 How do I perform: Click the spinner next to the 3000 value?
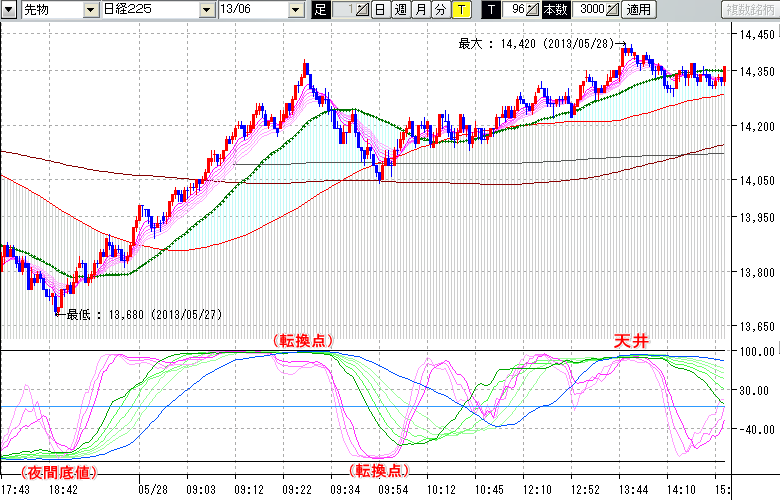click(613, 10)
